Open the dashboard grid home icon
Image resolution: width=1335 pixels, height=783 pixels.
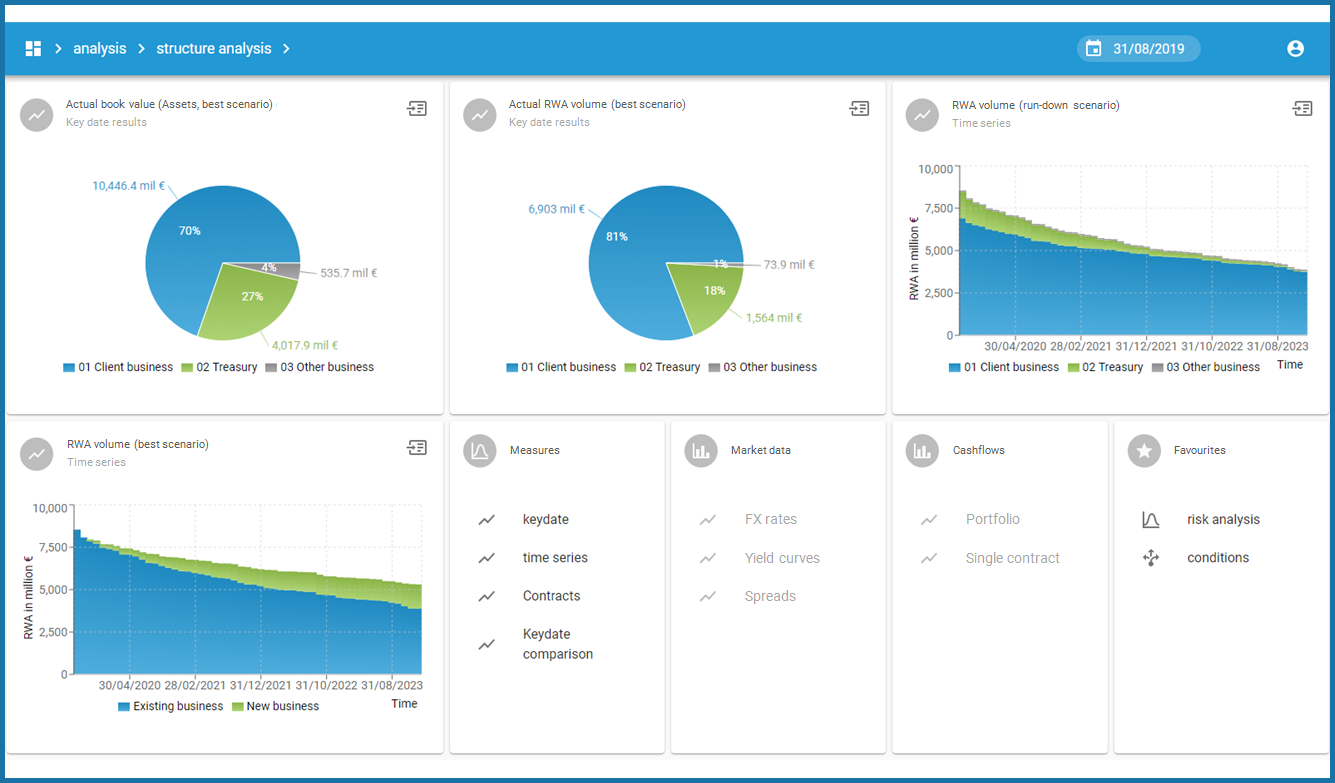(33, 49)
